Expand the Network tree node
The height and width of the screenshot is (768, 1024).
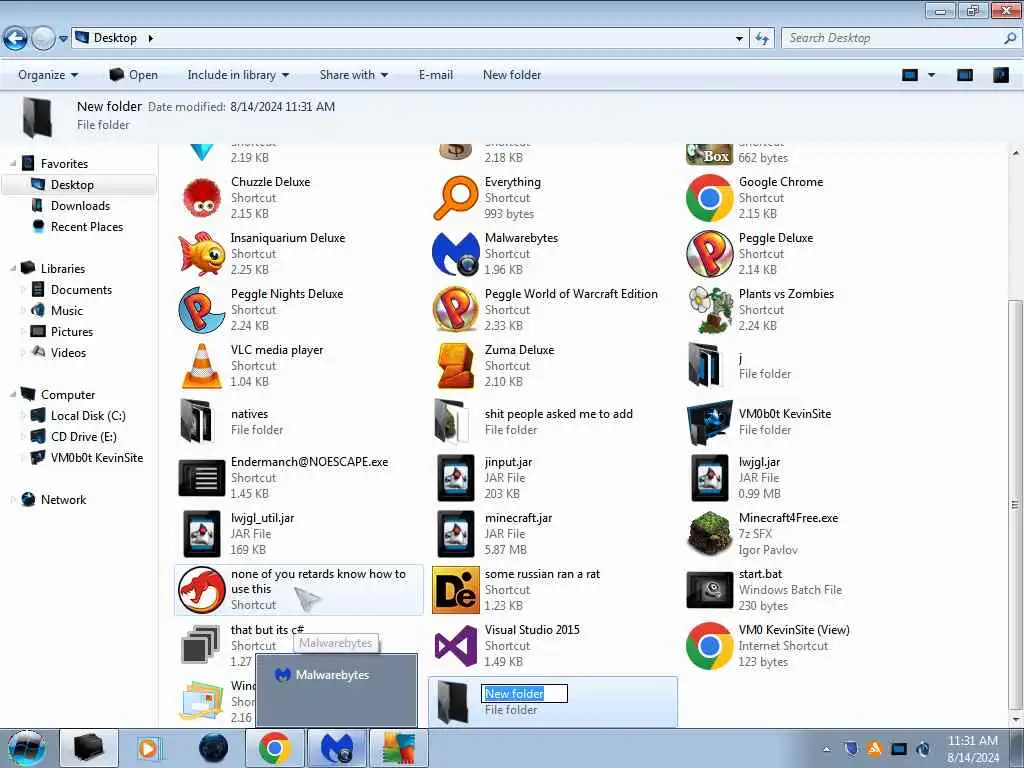13,500
